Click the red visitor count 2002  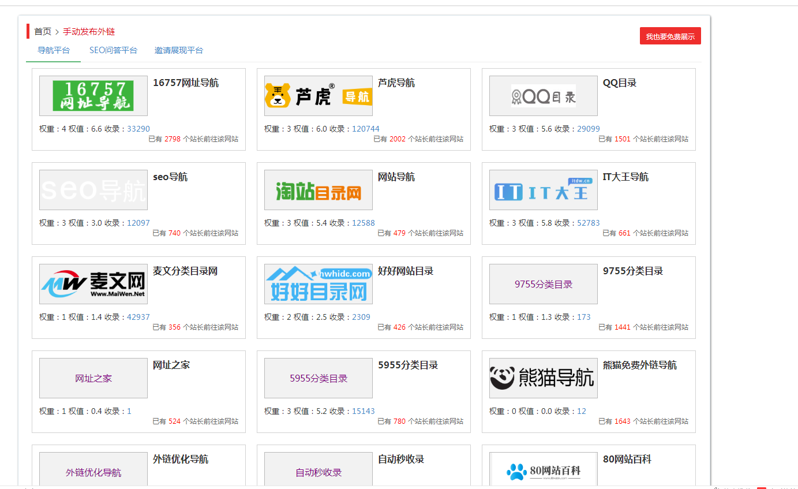[397, 139]
